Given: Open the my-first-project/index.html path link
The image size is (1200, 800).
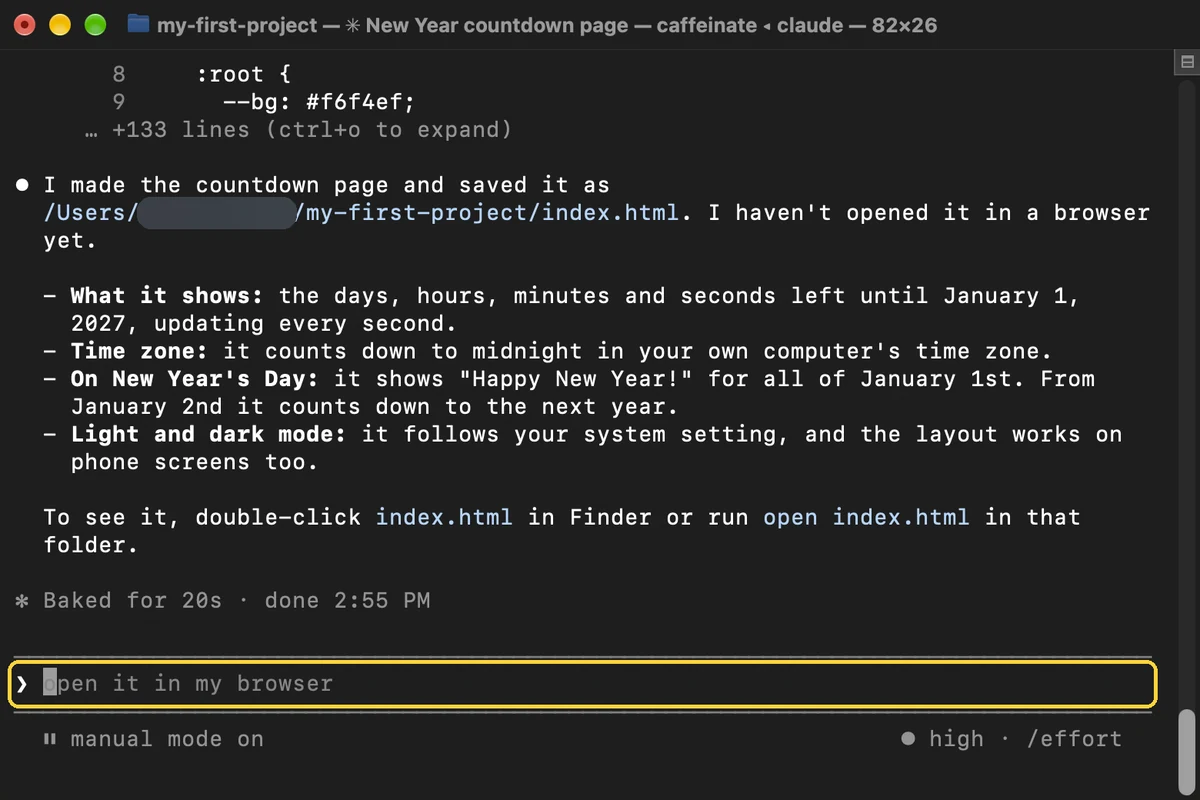Looking at the screenshot, I should [x=362, y=213].
